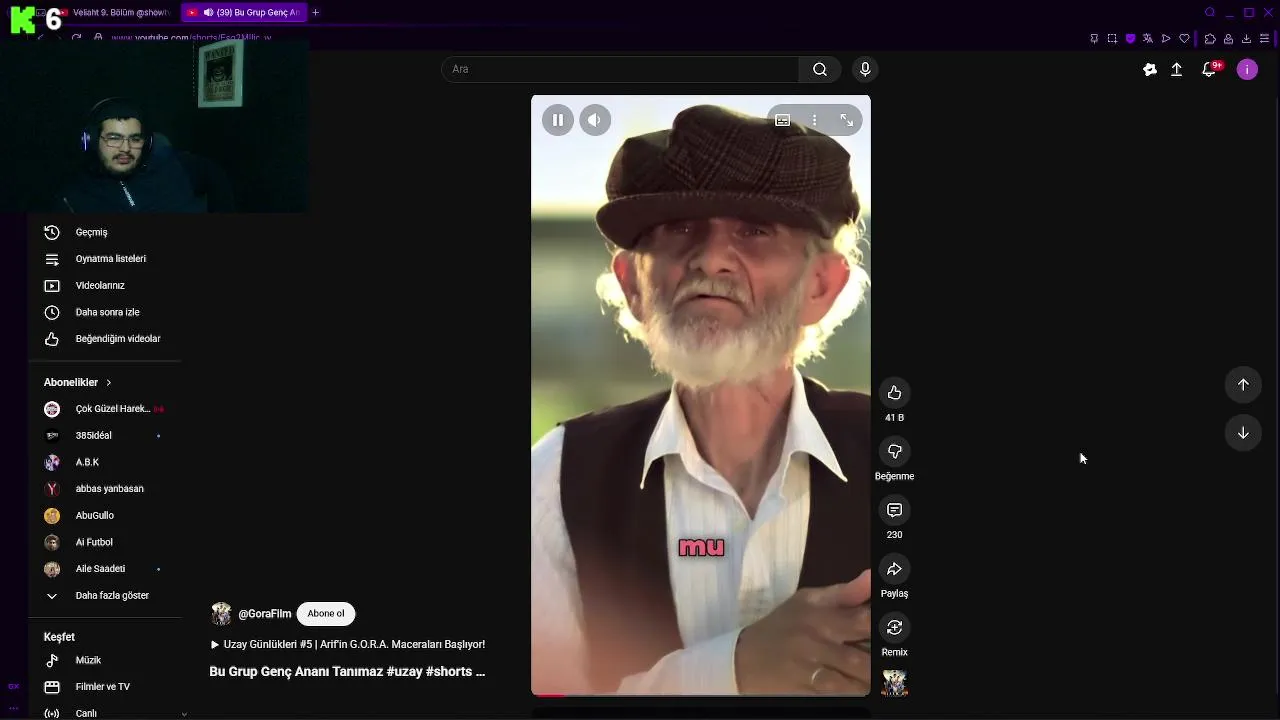The image size is (1280, 720).
Task: Pause the Shorts video
Action: (x=558, y=120)
